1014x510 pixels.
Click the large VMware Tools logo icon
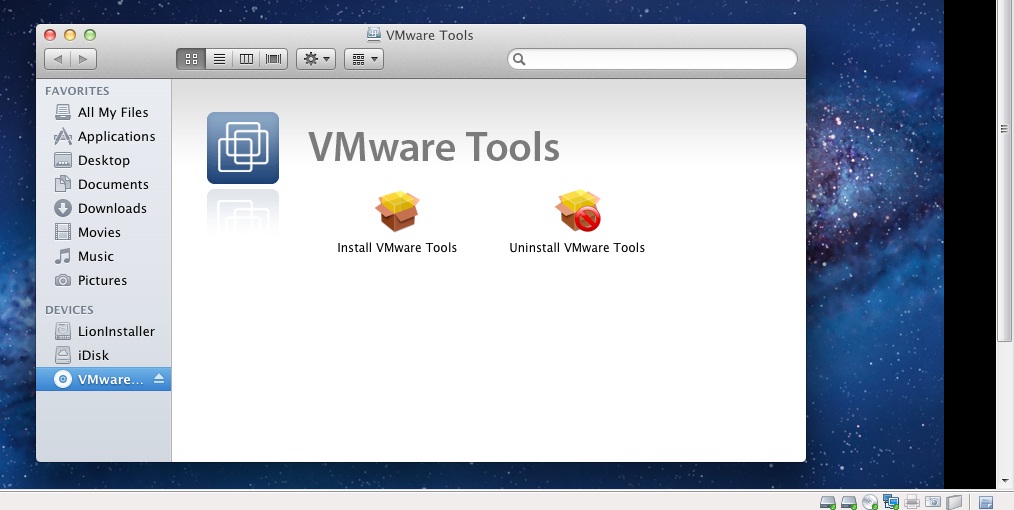coord(243,148)
